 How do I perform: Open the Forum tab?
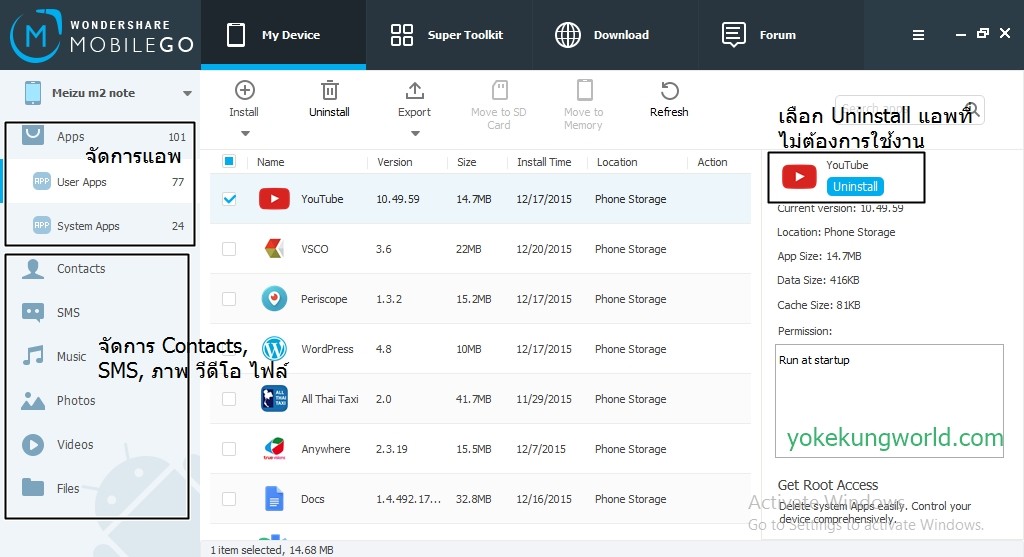coord(759,35)
